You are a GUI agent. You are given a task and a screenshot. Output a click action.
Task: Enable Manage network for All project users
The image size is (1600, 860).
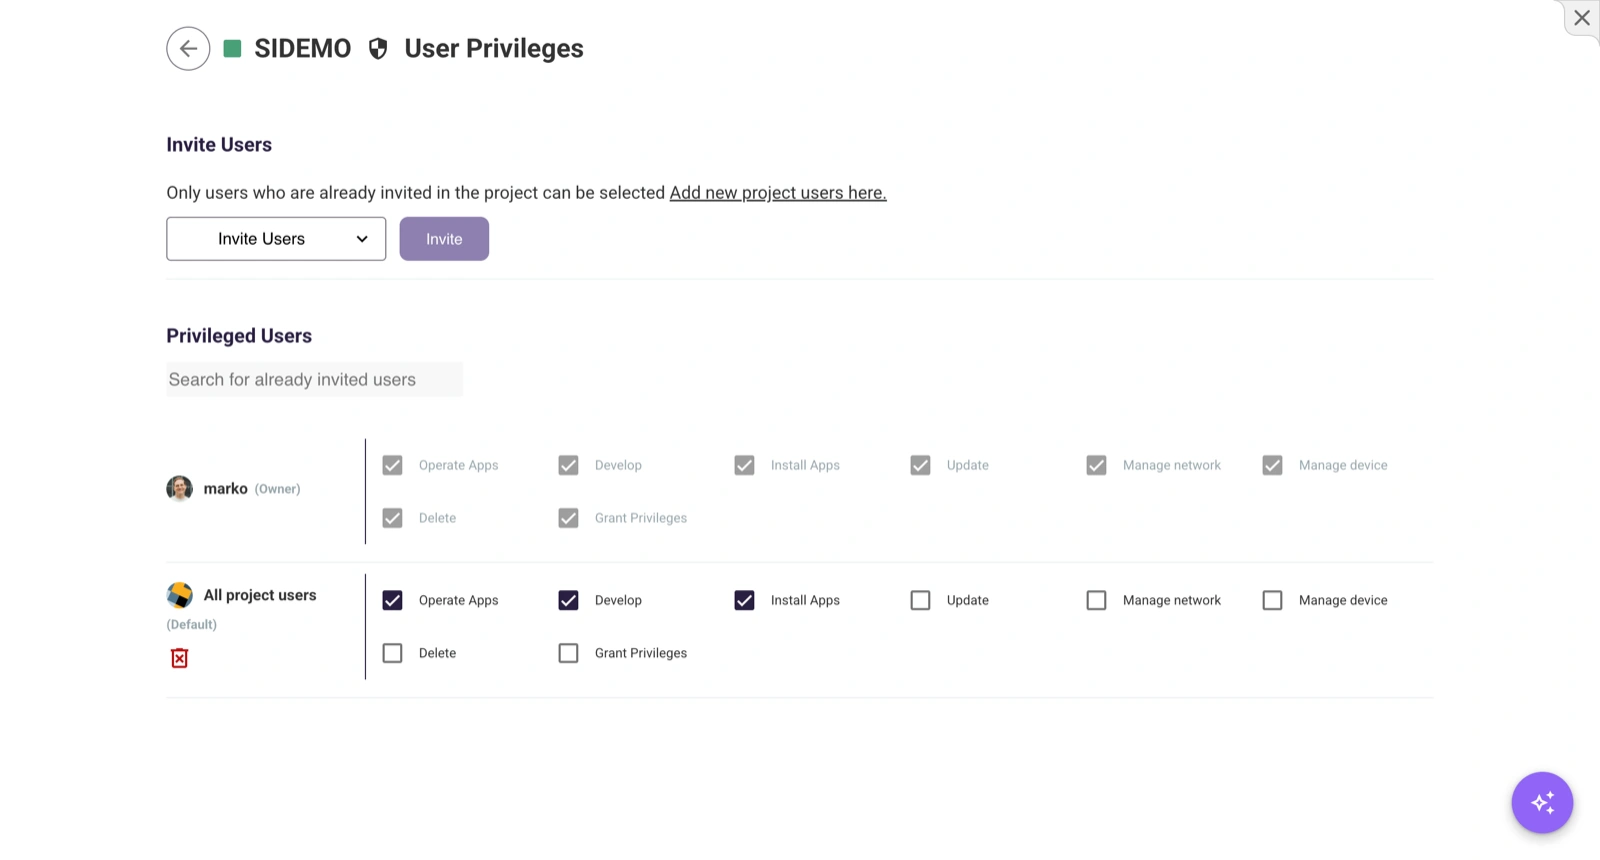click(1096, 600)
